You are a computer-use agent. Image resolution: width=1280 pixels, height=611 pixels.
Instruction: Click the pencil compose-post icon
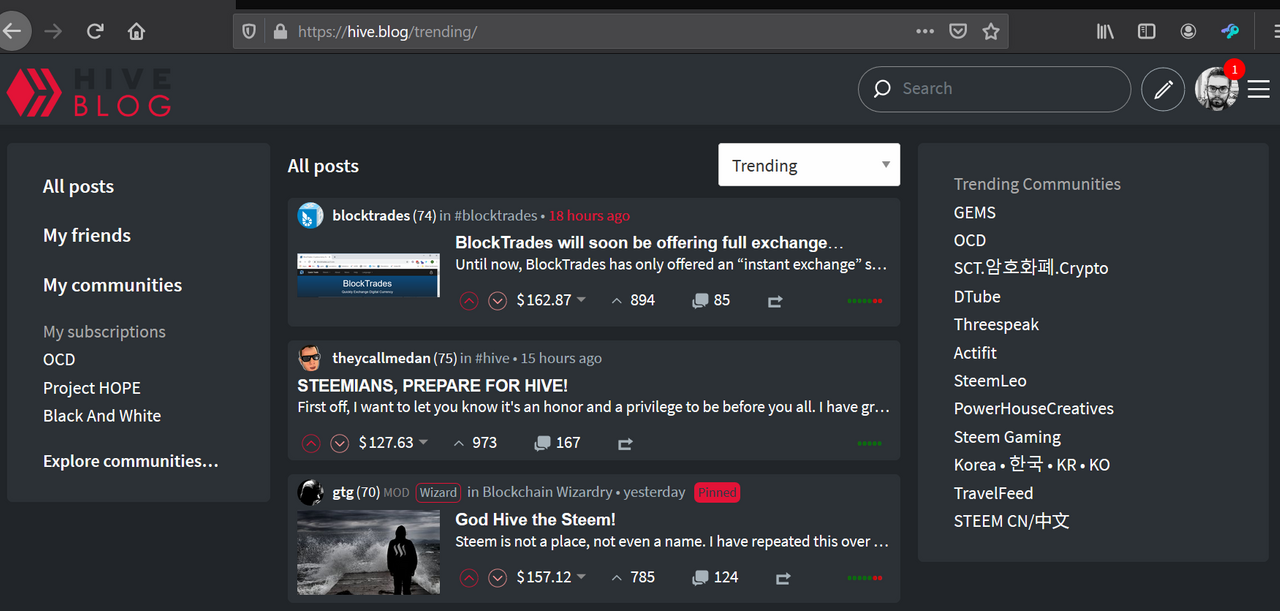pyautogui.click(x=1163, y=90)
